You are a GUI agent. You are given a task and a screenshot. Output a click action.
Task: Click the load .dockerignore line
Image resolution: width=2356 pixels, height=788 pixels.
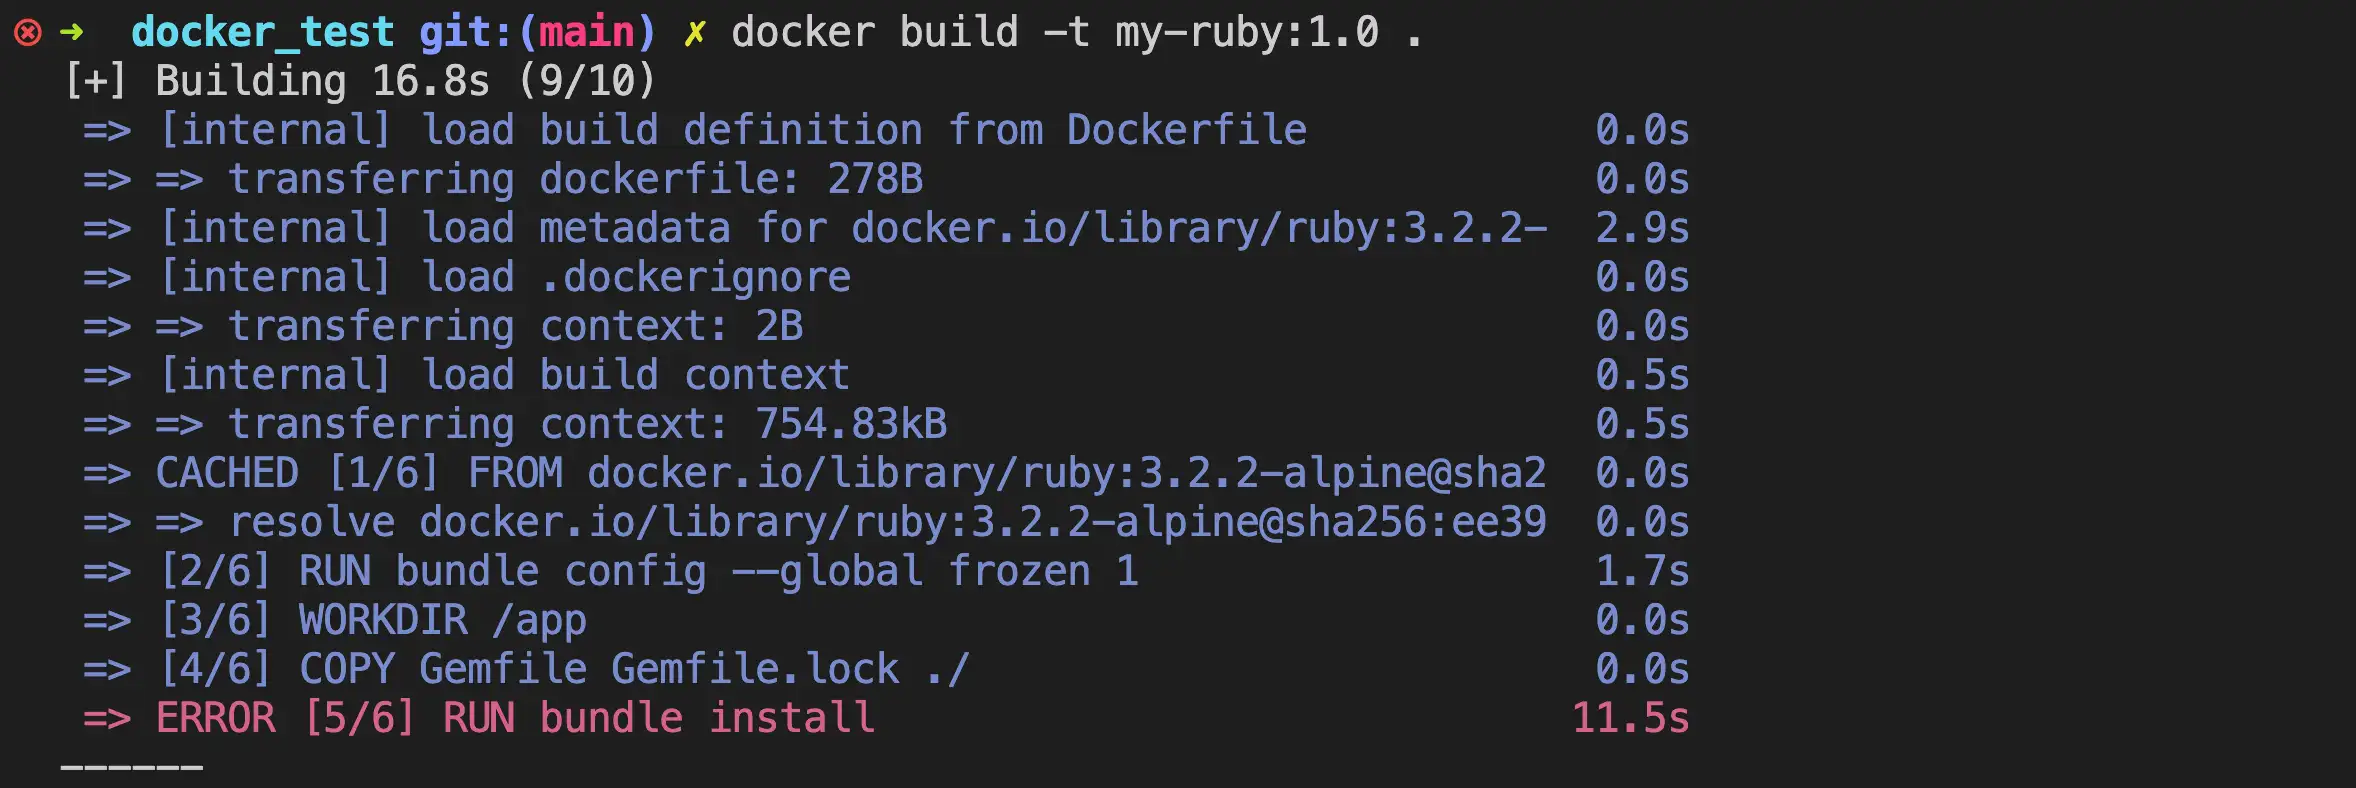505,278
